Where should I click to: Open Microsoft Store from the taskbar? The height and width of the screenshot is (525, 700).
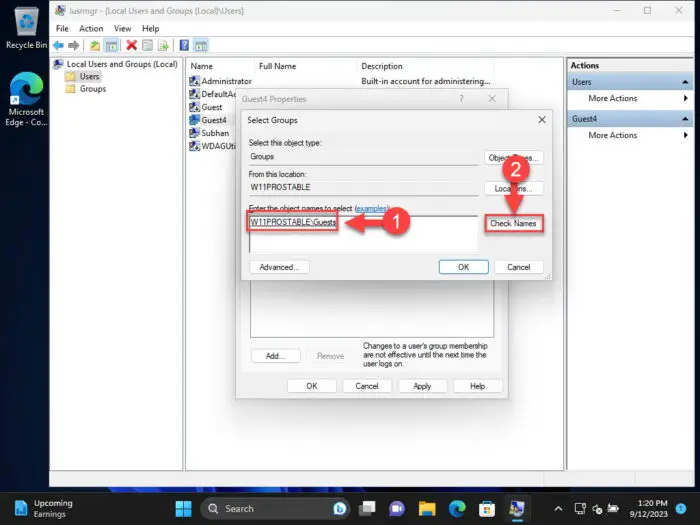point(487,508)
